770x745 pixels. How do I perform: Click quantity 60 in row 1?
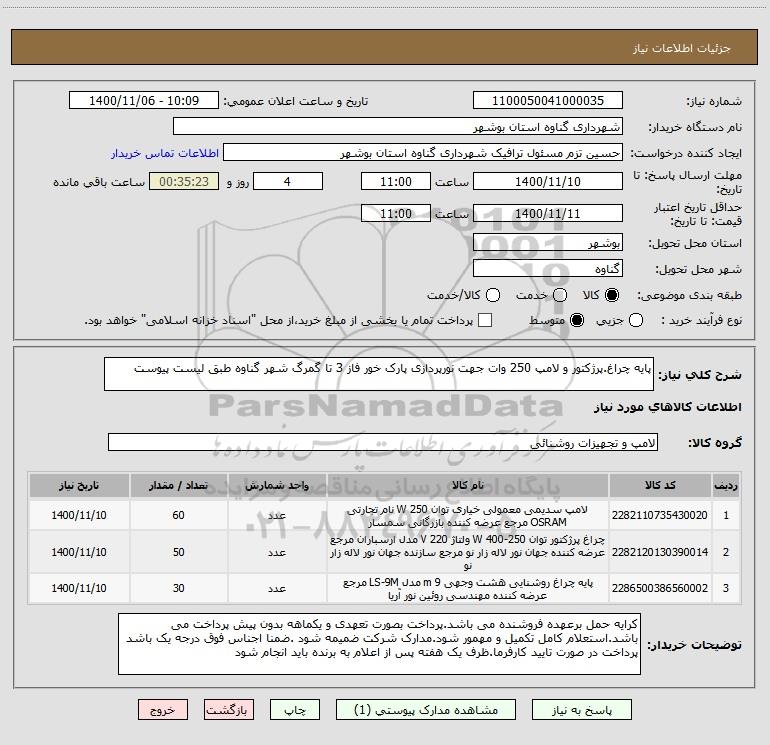[178, 515]
